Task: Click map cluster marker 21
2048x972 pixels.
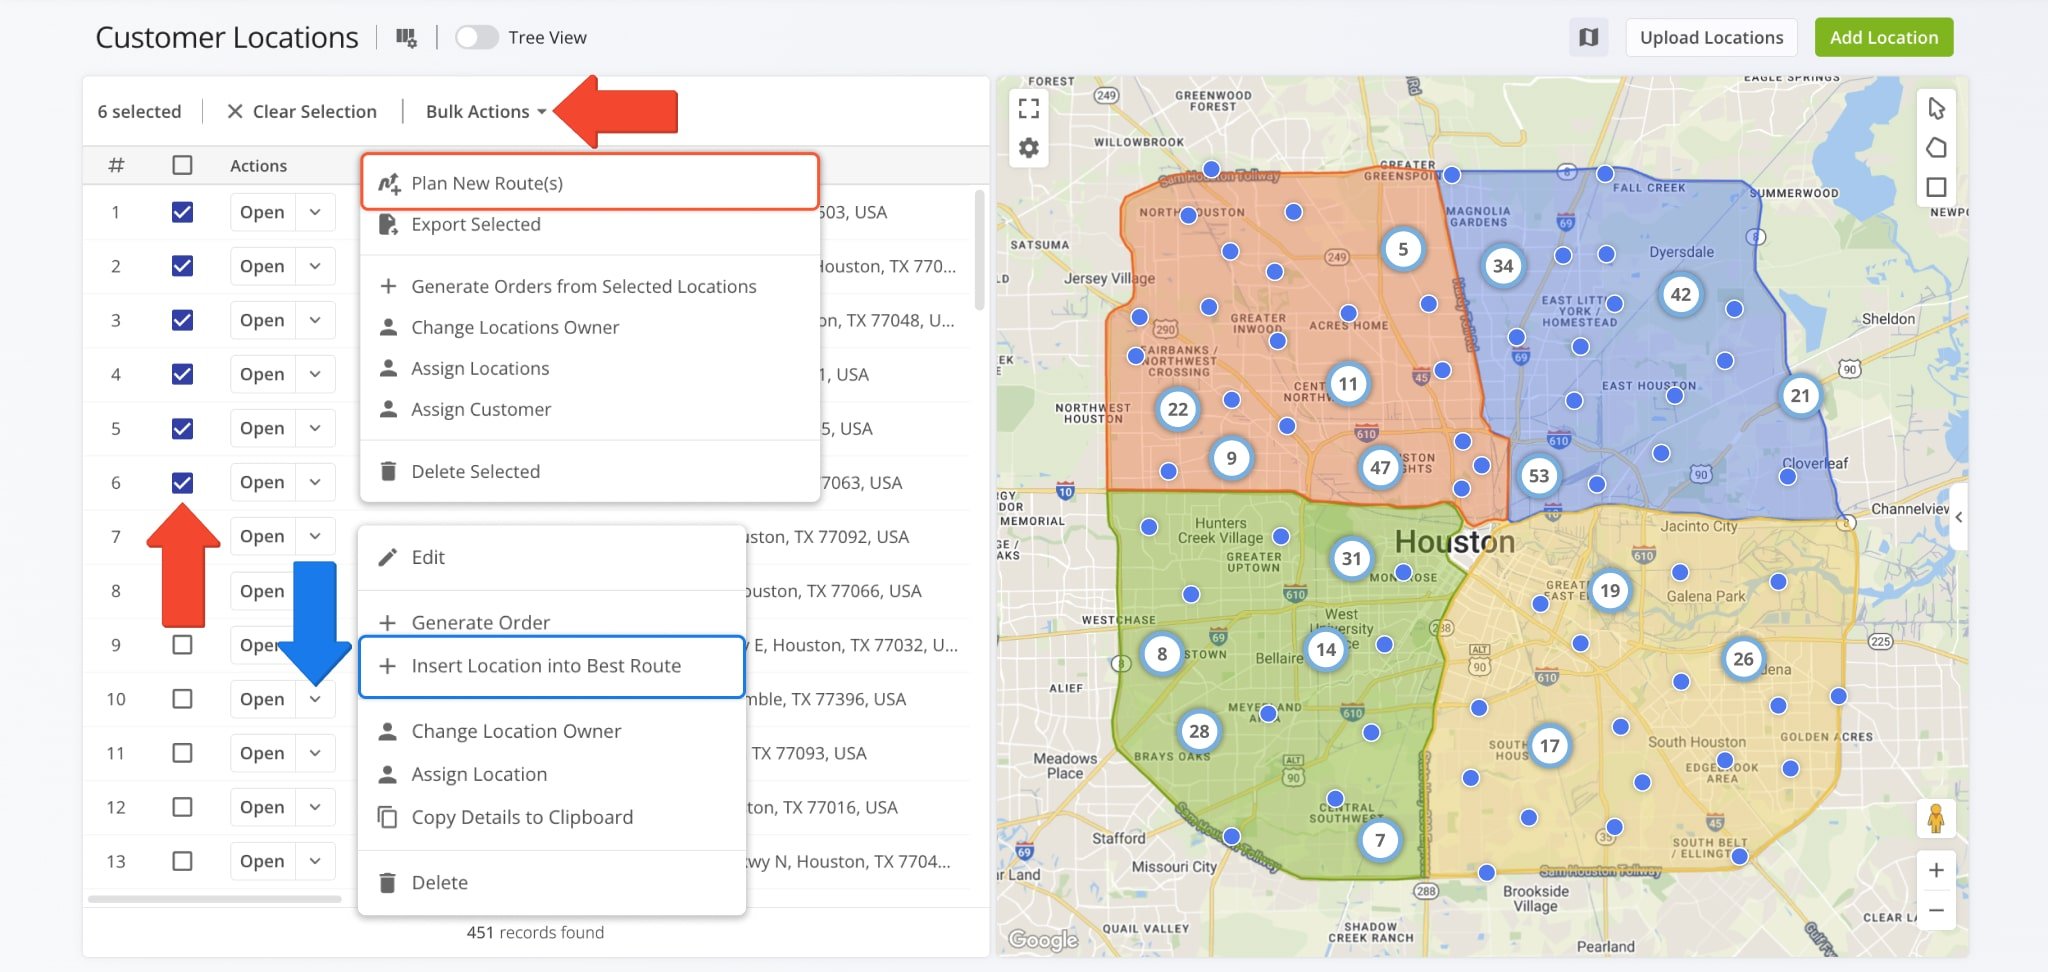Action: point(1800,395)
